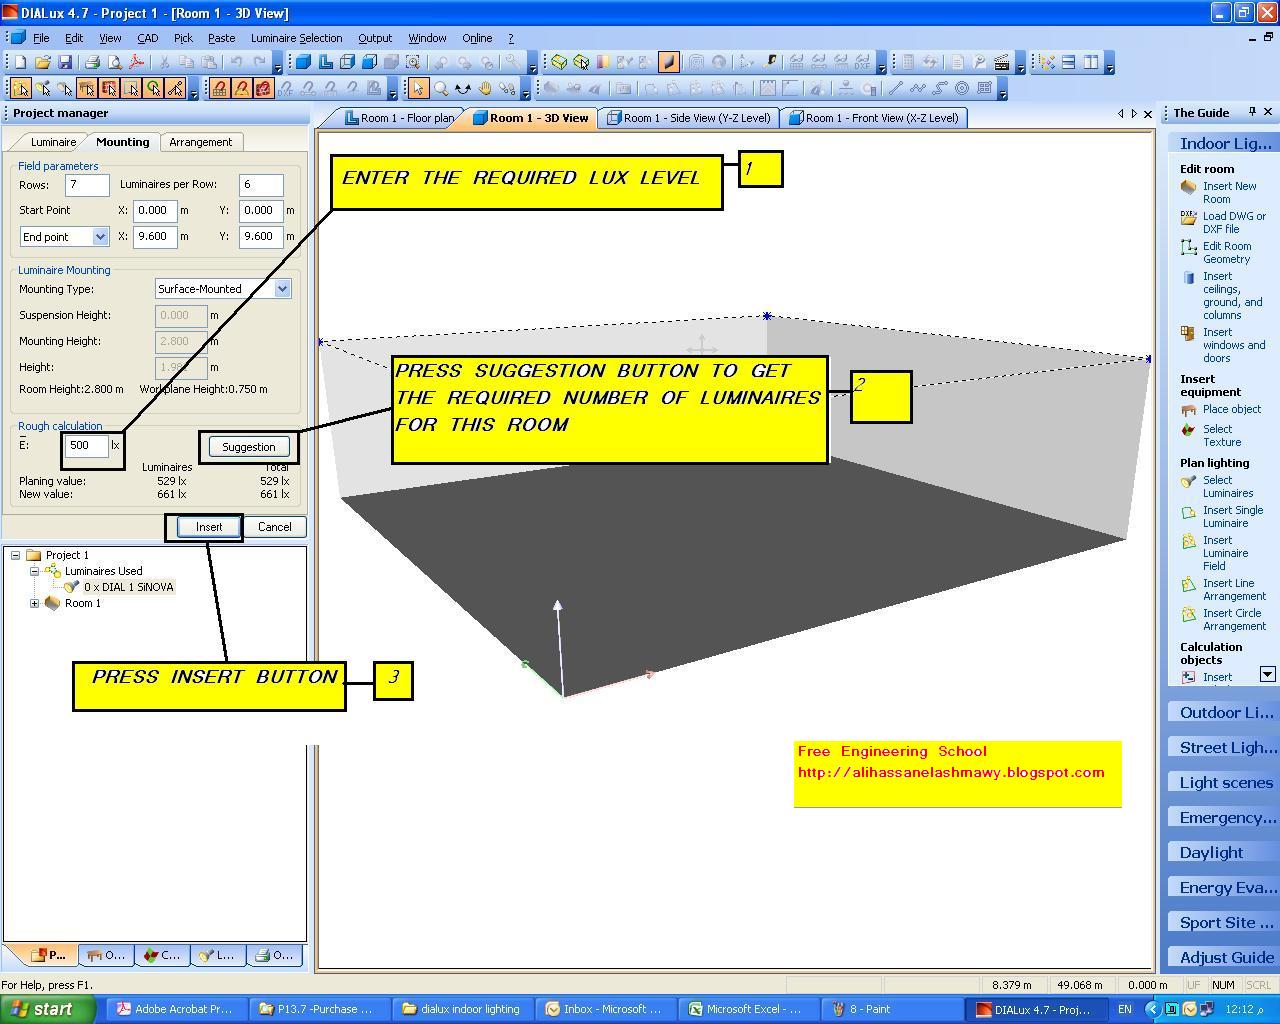Open the Mounting Type dropdown

pyautogui.click(x=283, y=289)
